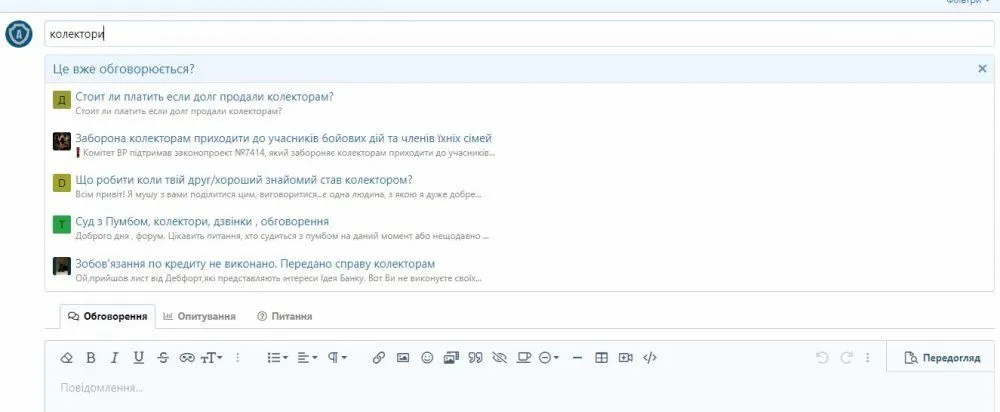Open thread 'Що робити коли твій друг став колектором?'
This screenshot has width=1000, height=412.
(244, 180)
